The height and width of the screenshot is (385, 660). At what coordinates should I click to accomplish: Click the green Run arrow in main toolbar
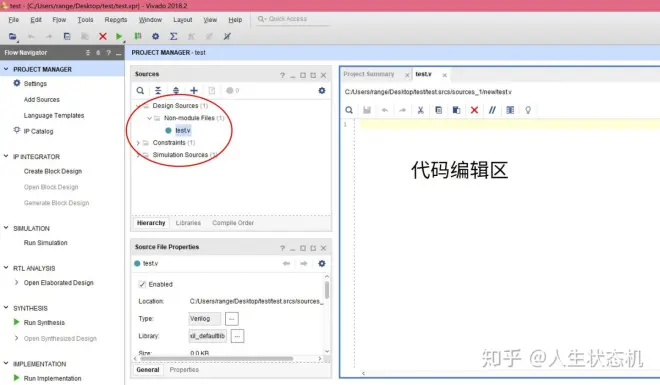119,37
